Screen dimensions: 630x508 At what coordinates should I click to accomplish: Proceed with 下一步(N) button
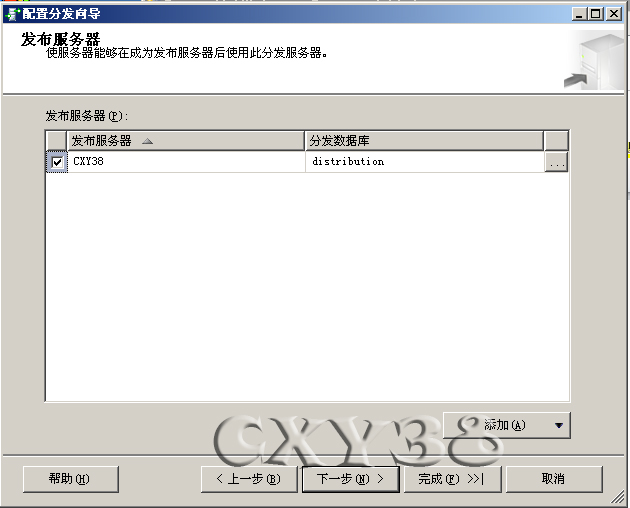point(350,479)
